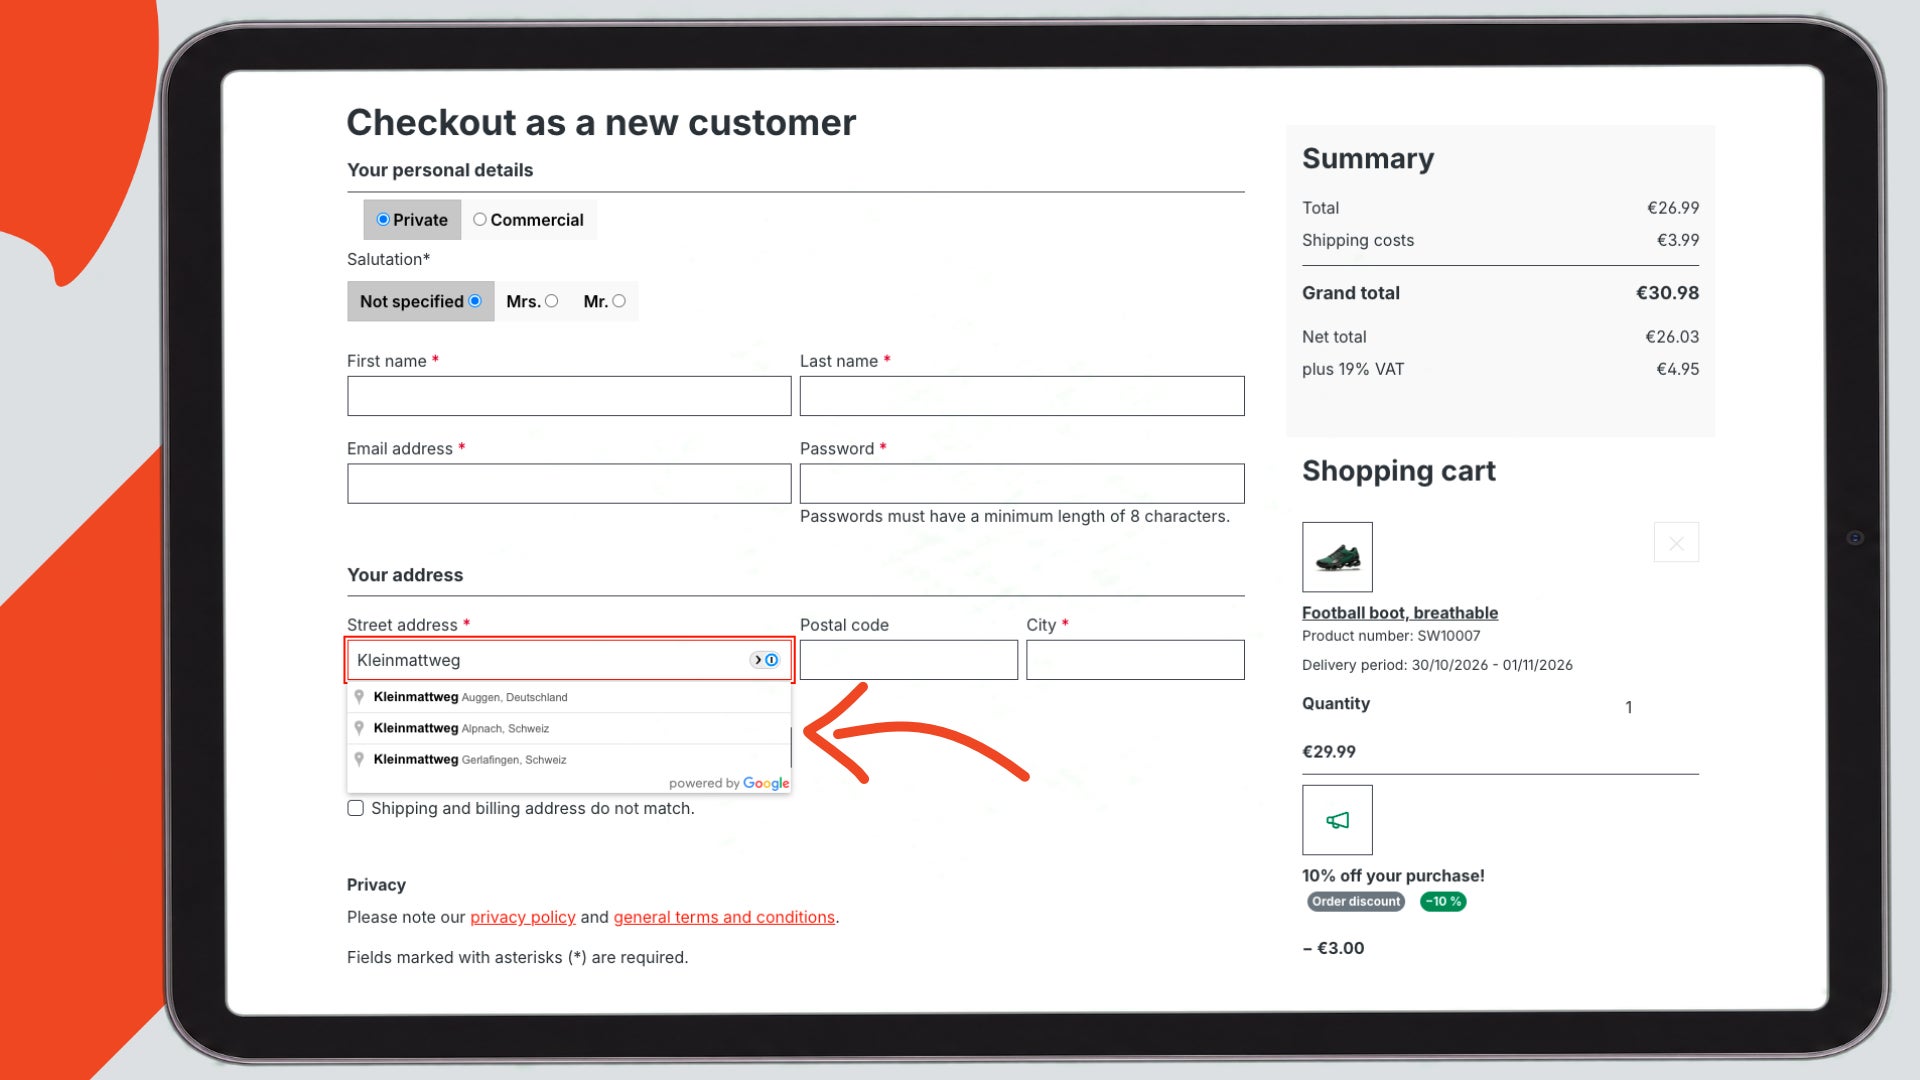Click the quantity value 1
1920x1080 pixels.
click(1629, 707)
